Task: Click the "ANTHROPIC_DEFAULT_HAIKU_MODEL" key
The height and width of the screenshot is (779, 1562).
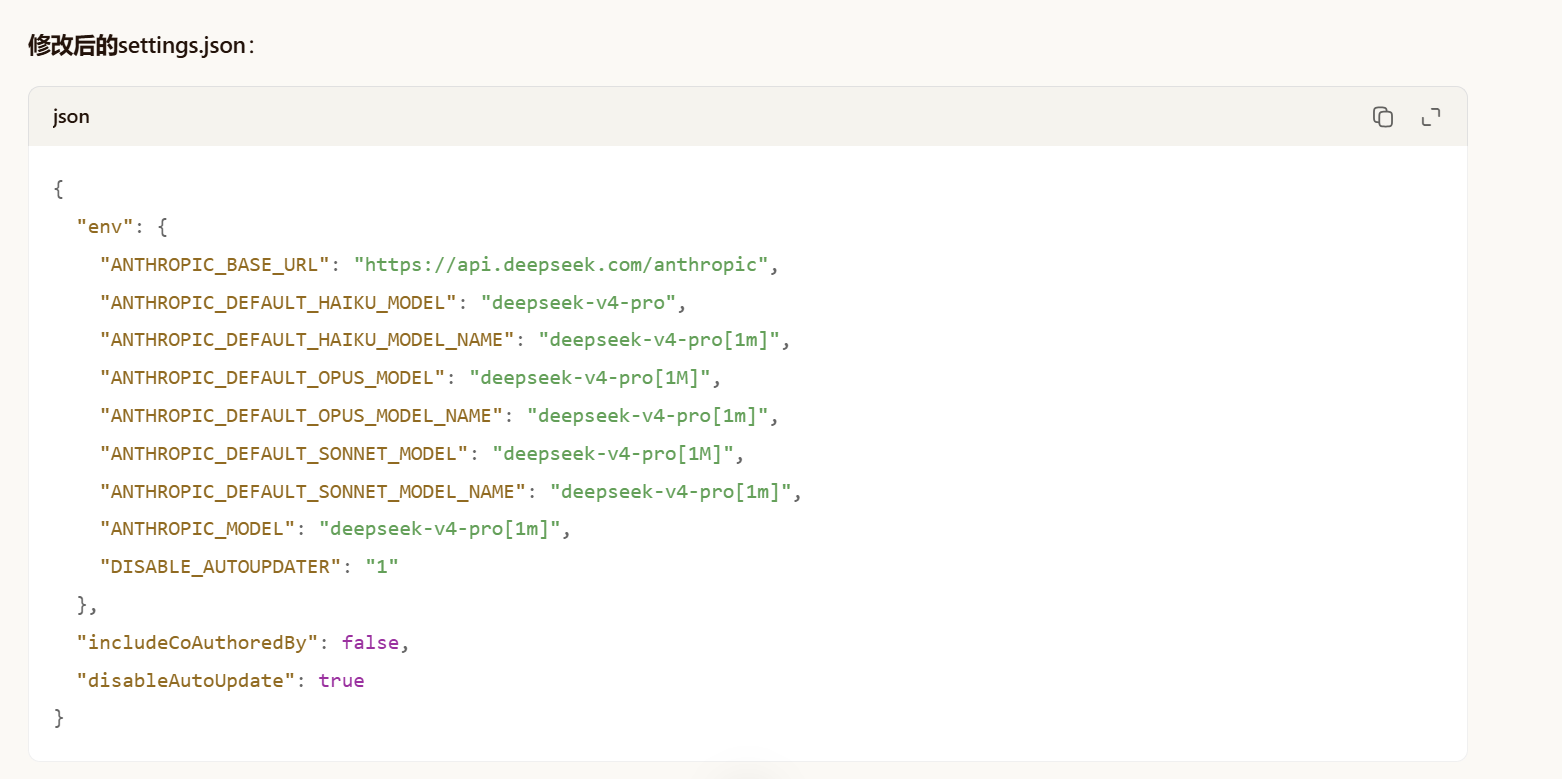Action: pos(278,302)
